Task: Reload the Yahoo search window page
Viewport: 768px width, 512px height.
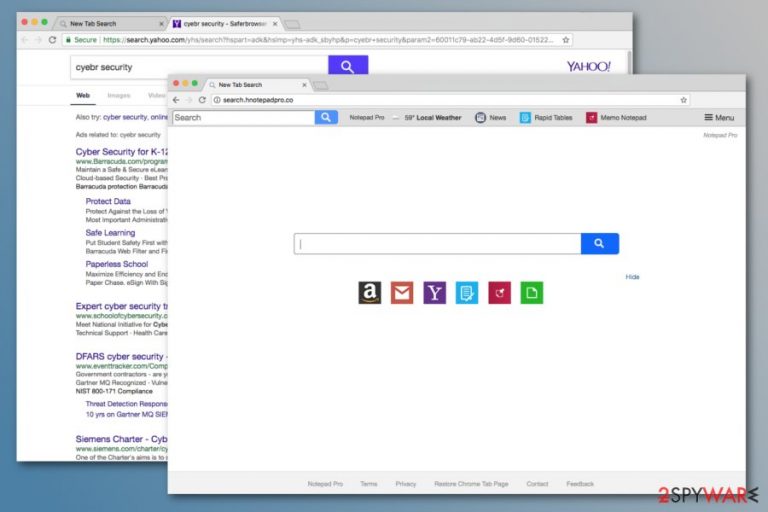Action: (52, 40)
